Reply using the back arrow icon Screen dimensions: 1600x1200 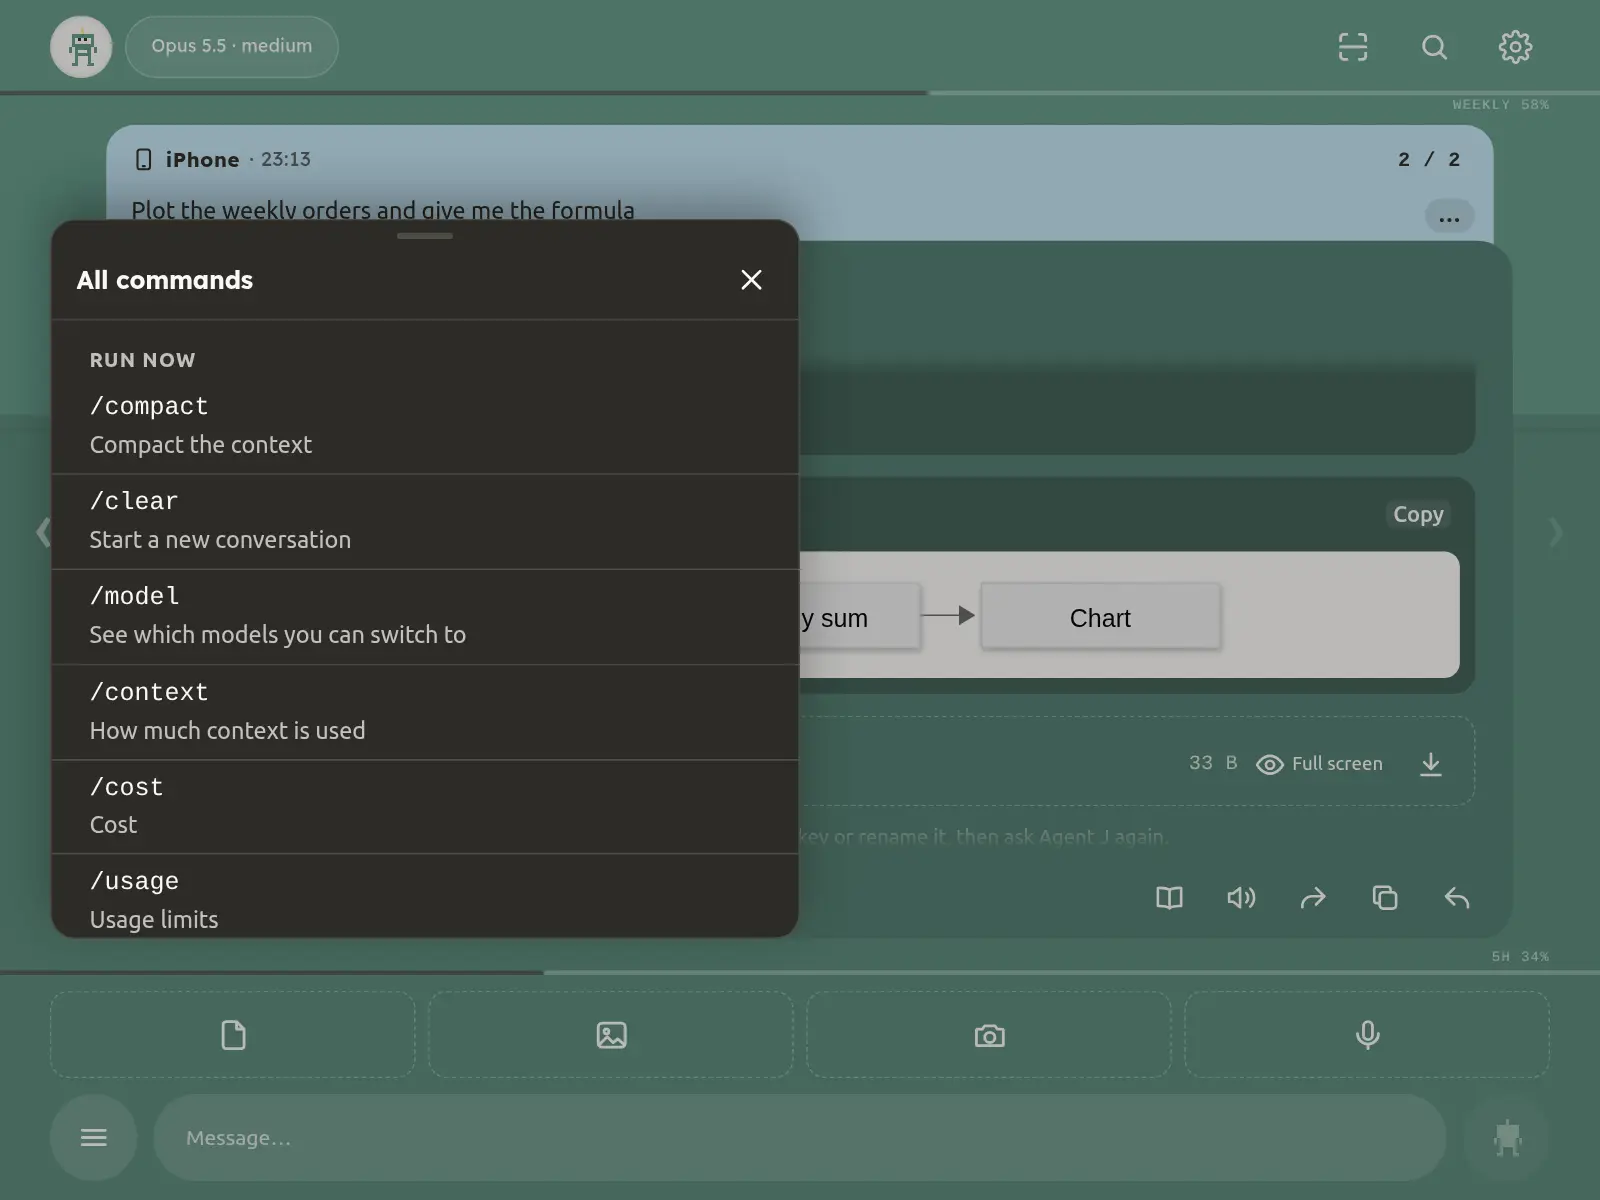coord(1457,898)
